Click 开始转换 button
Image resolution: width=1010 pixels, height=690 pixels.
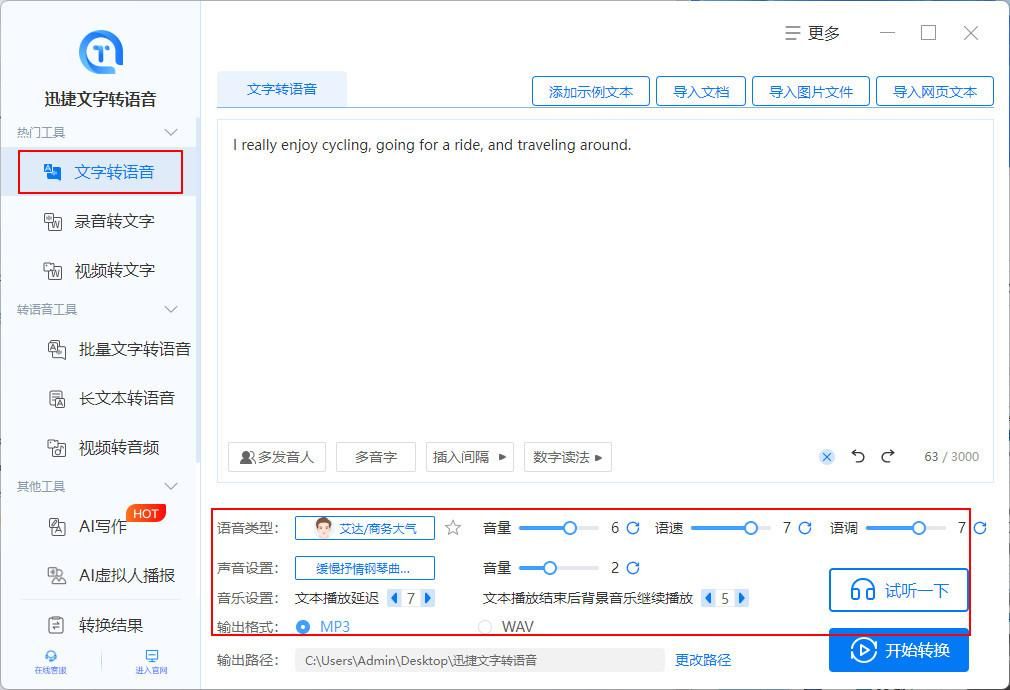click(899, 650)
